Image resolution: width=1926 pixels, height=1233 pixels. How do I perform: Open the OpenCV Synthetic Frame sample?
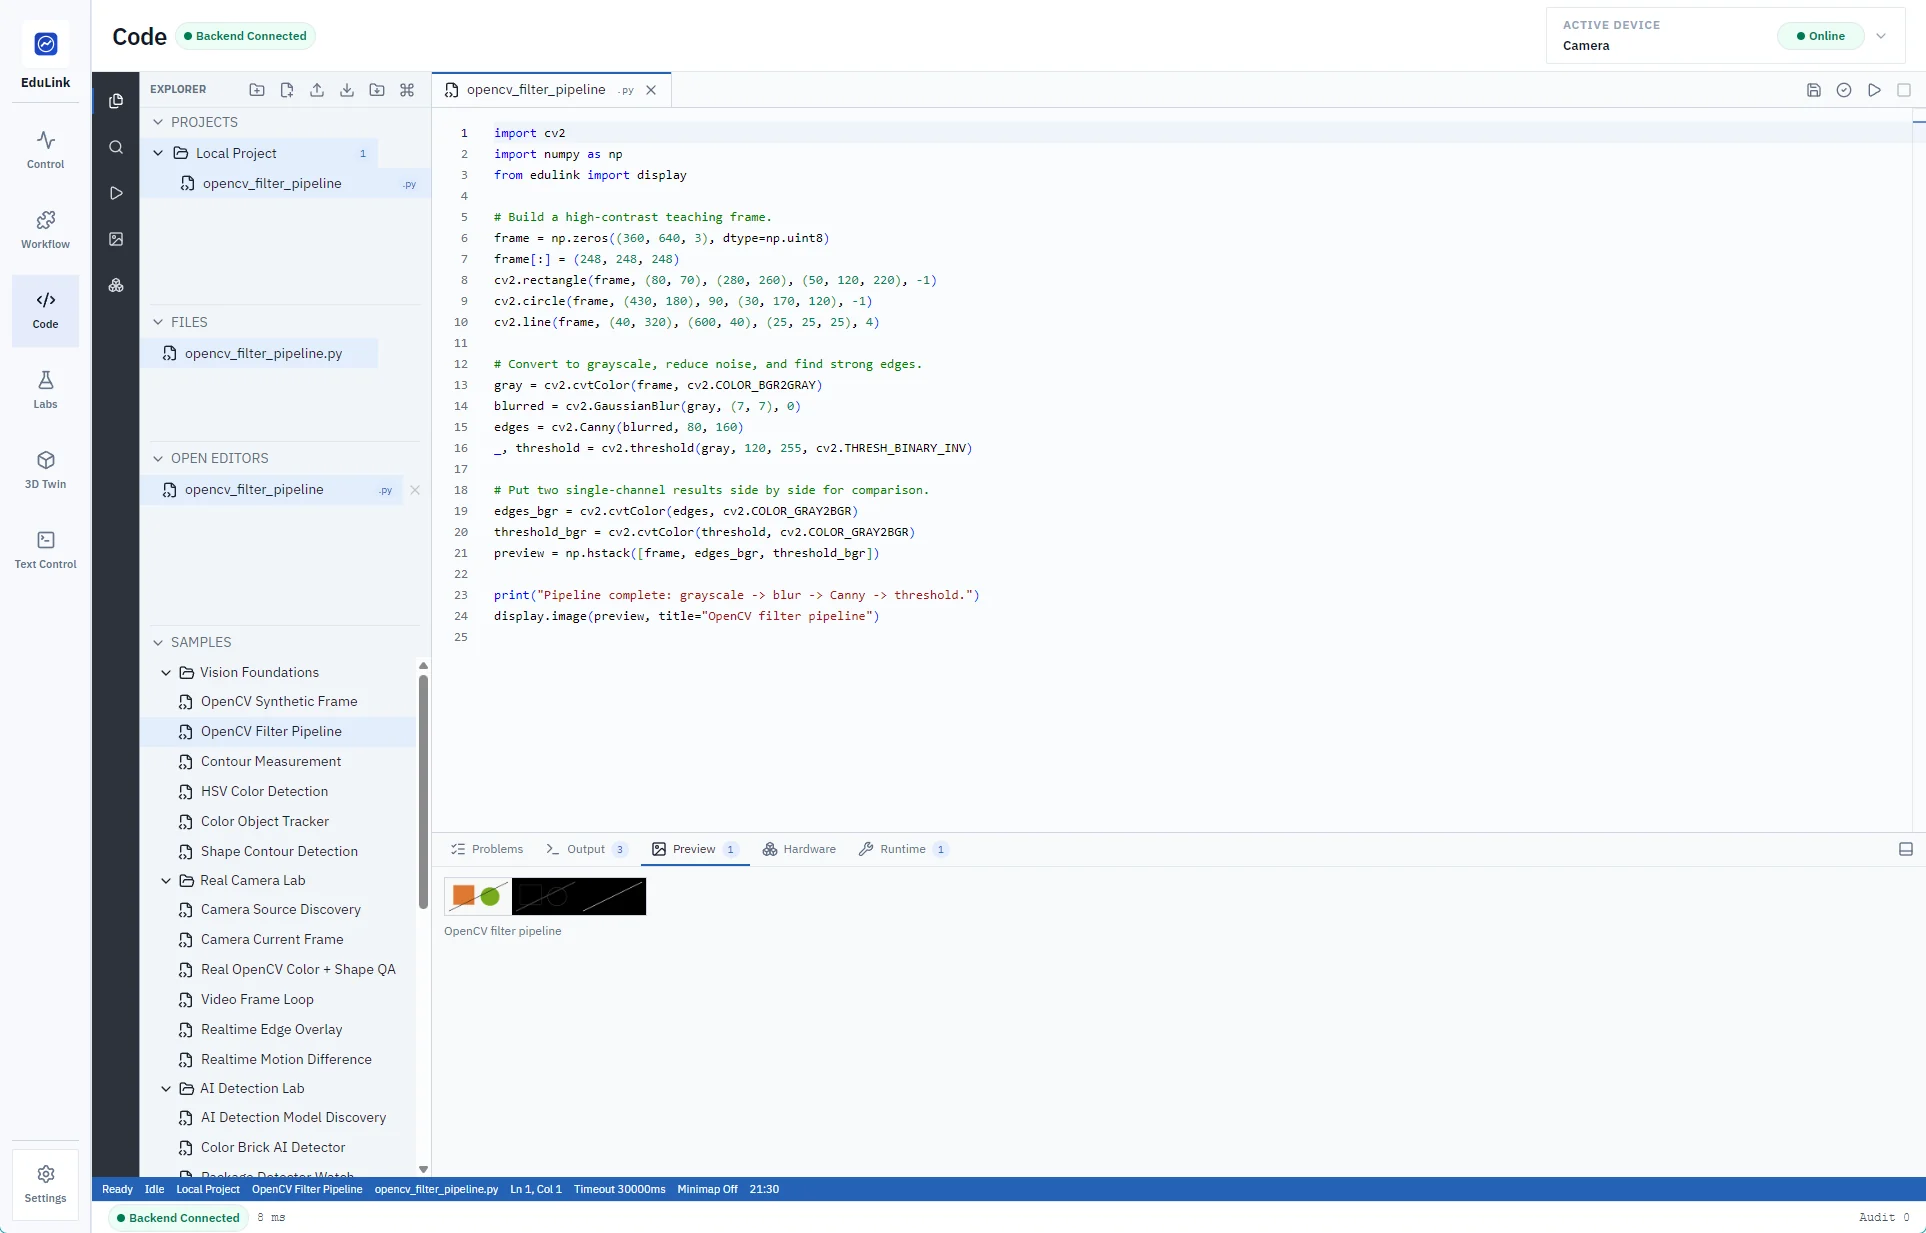coord(279,701)
